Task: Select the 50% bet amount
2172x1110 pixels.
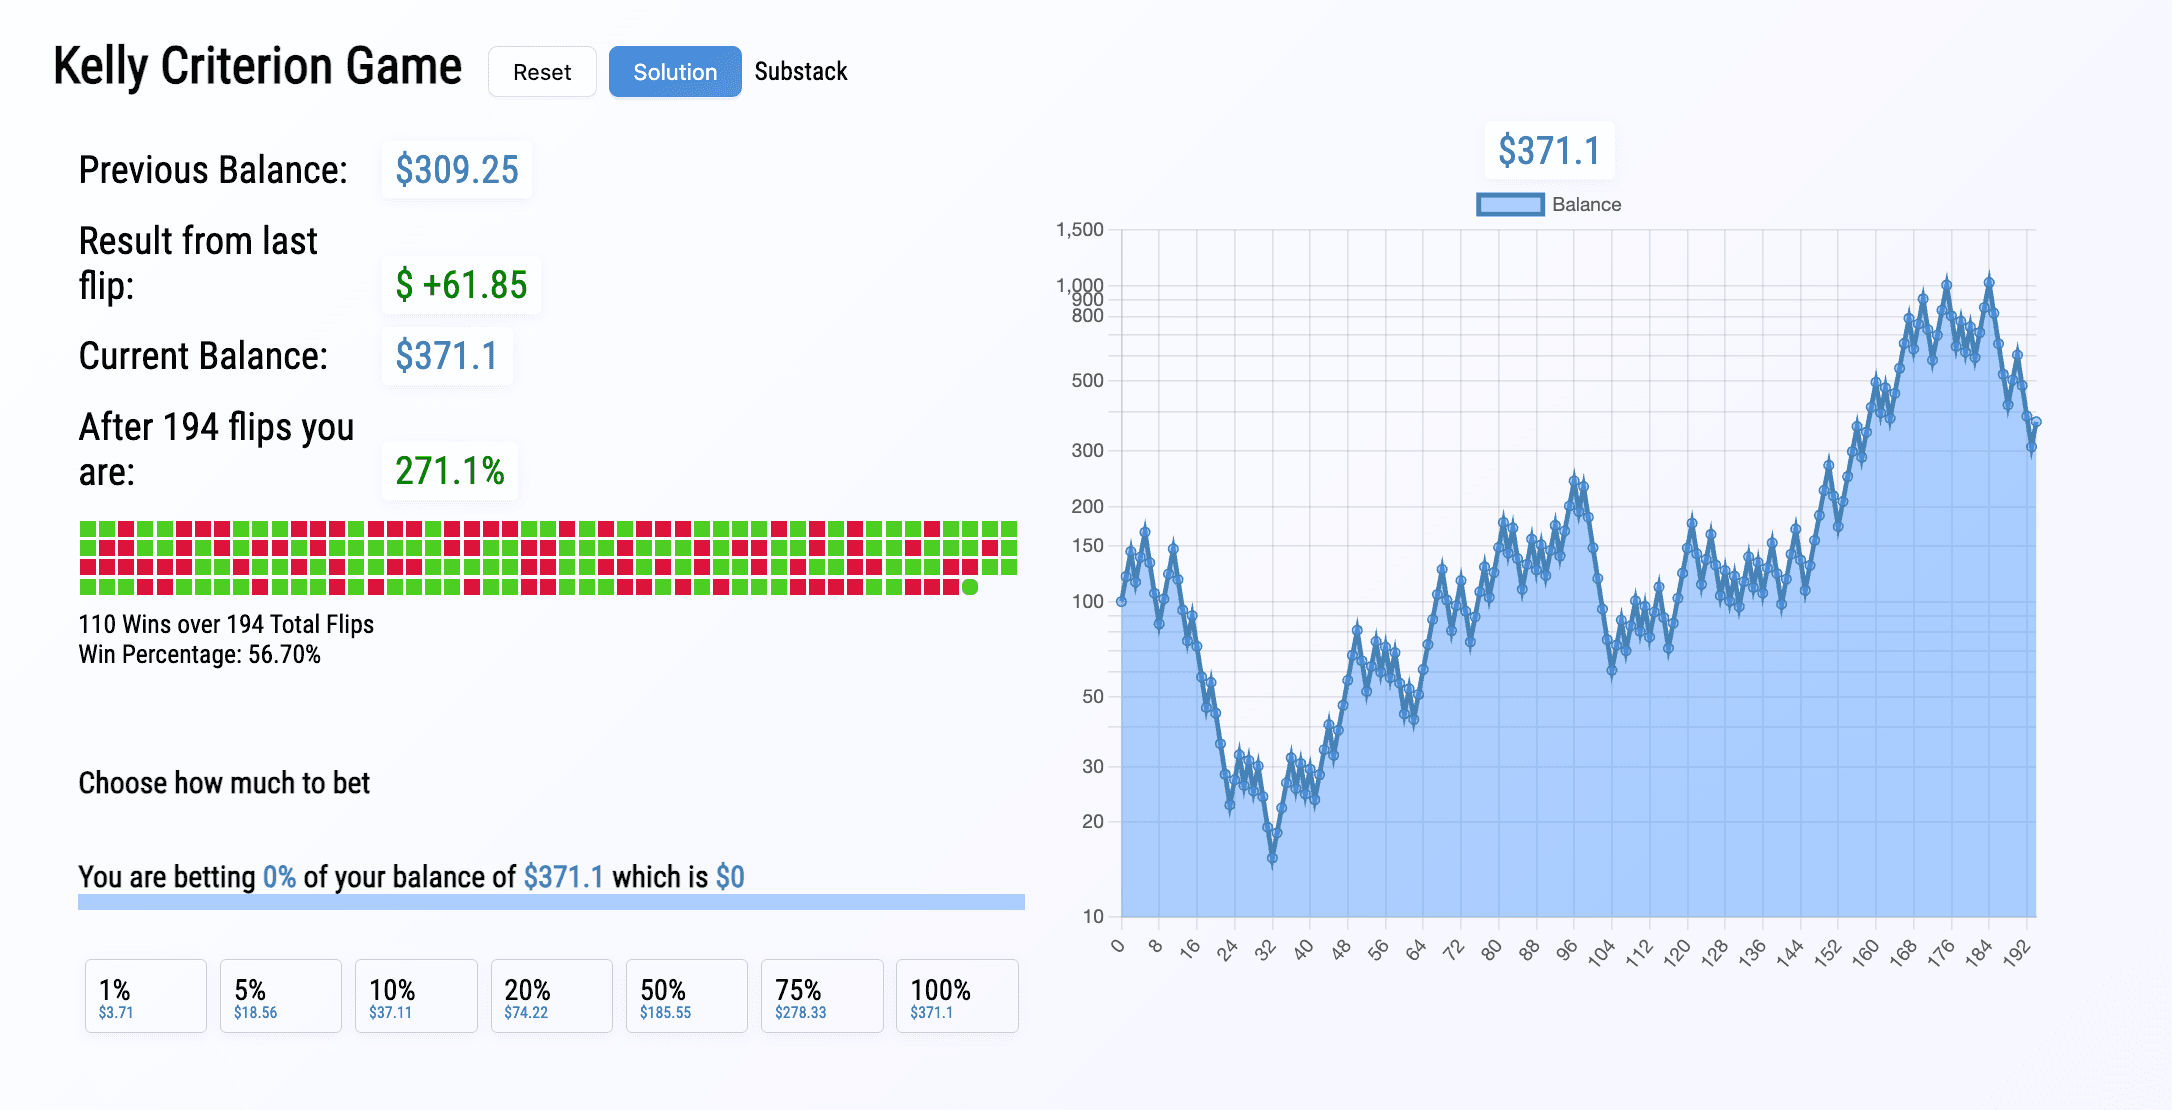Action: [686, 996]
